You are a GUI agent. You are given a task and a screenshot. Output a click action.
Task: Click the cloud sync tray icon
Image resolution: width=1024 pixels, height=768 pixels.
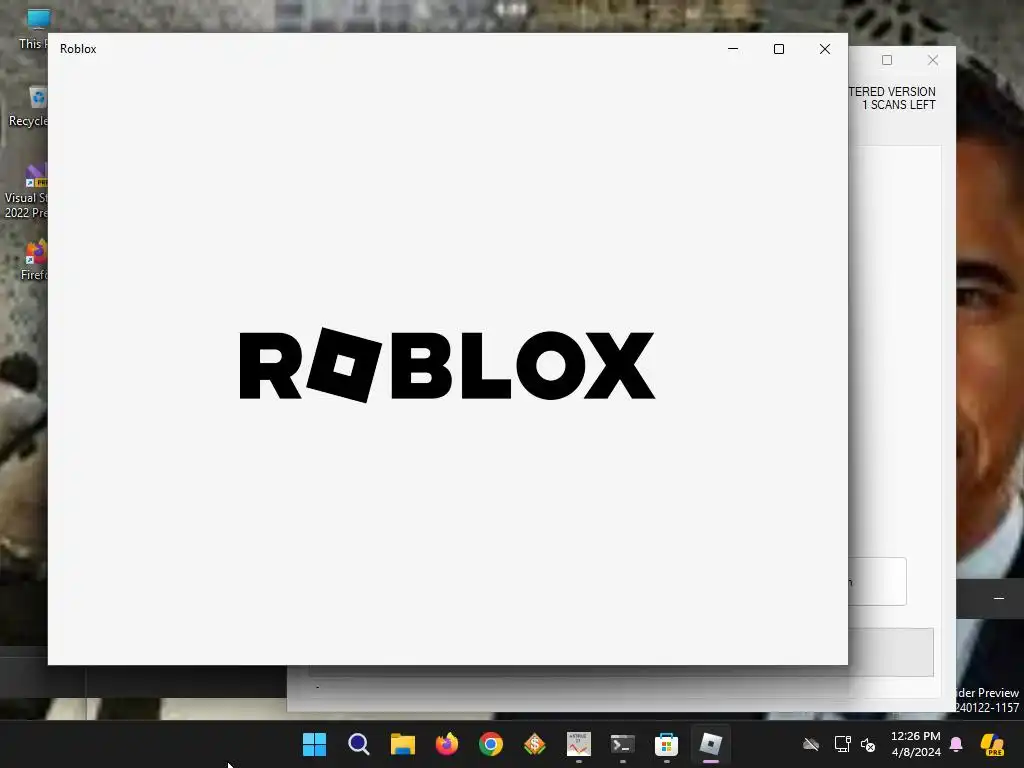pos(811,744)
